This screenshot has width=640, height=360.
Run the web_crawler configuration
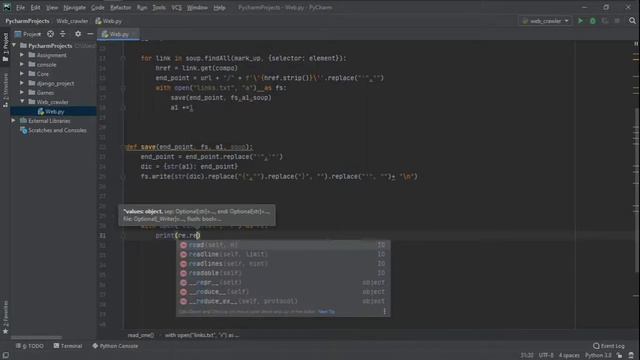tap(580, 21)
